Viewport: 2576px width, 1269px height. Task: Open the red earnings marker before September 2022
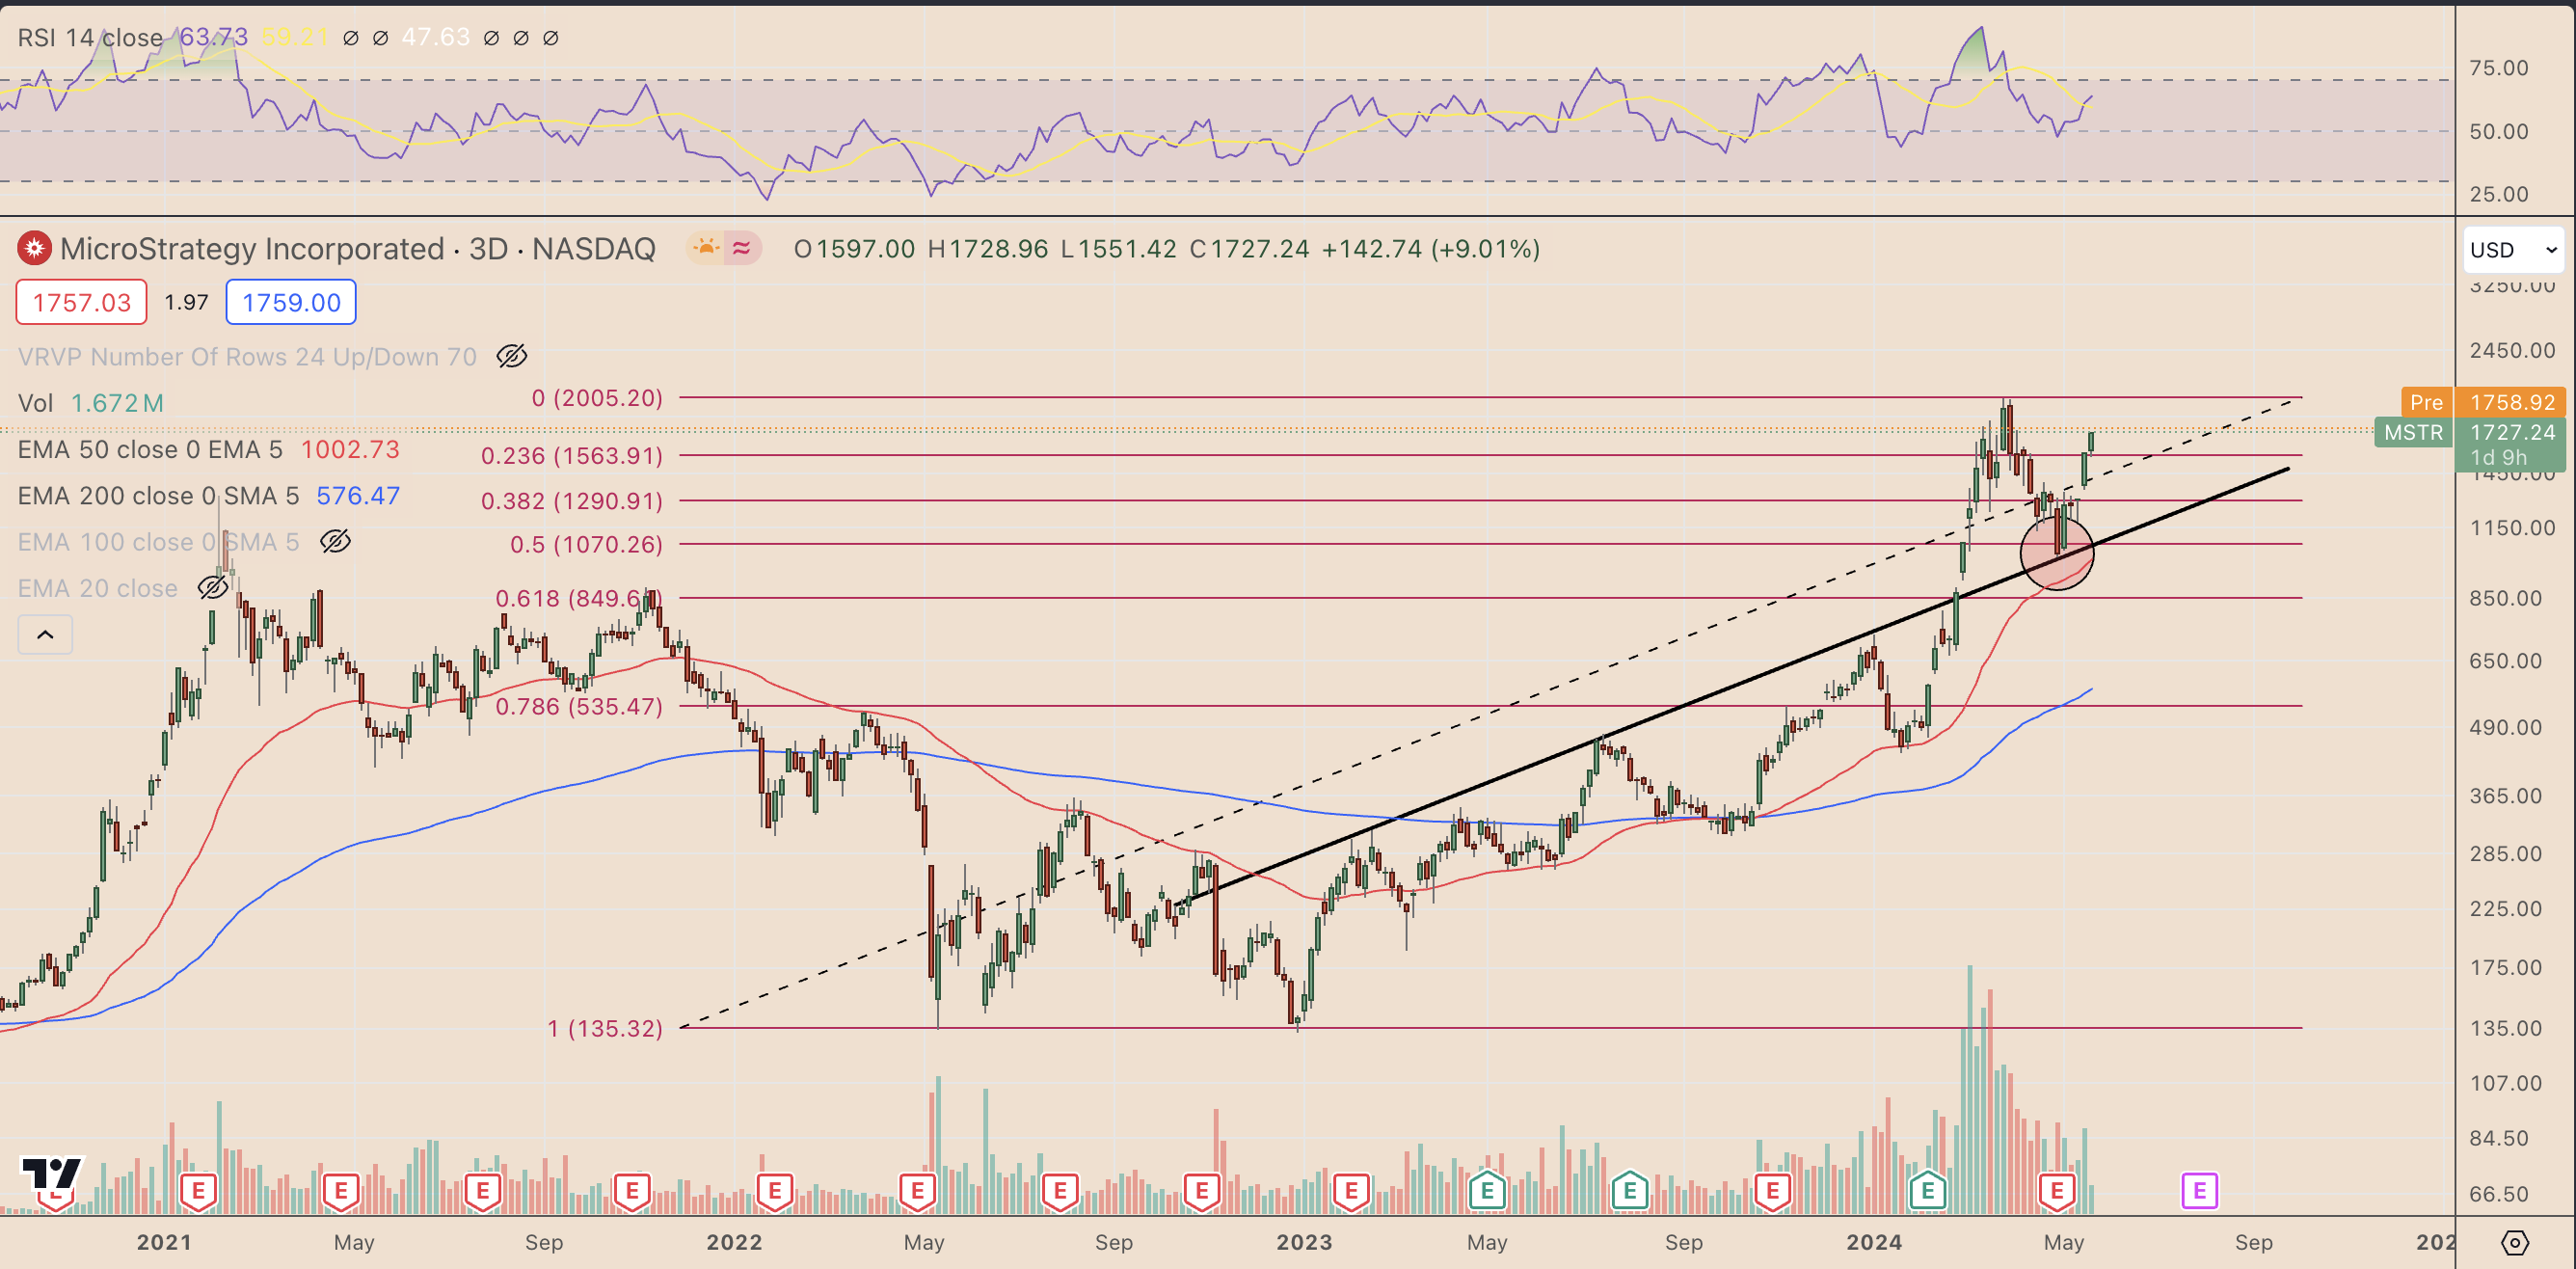tap(1060, 1191)
